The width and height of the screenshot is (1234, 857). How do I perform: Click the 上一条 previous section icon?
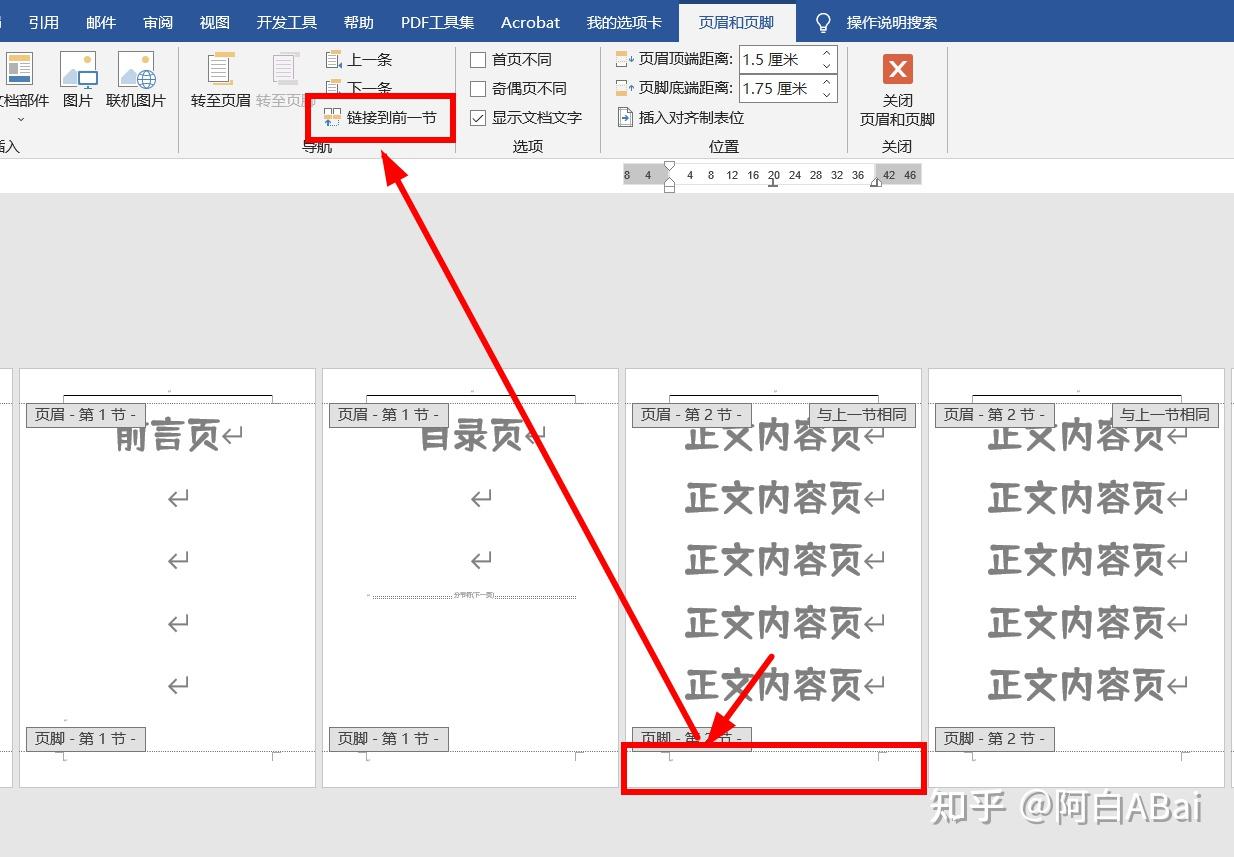pyautogui.click(x=334, y=60)
